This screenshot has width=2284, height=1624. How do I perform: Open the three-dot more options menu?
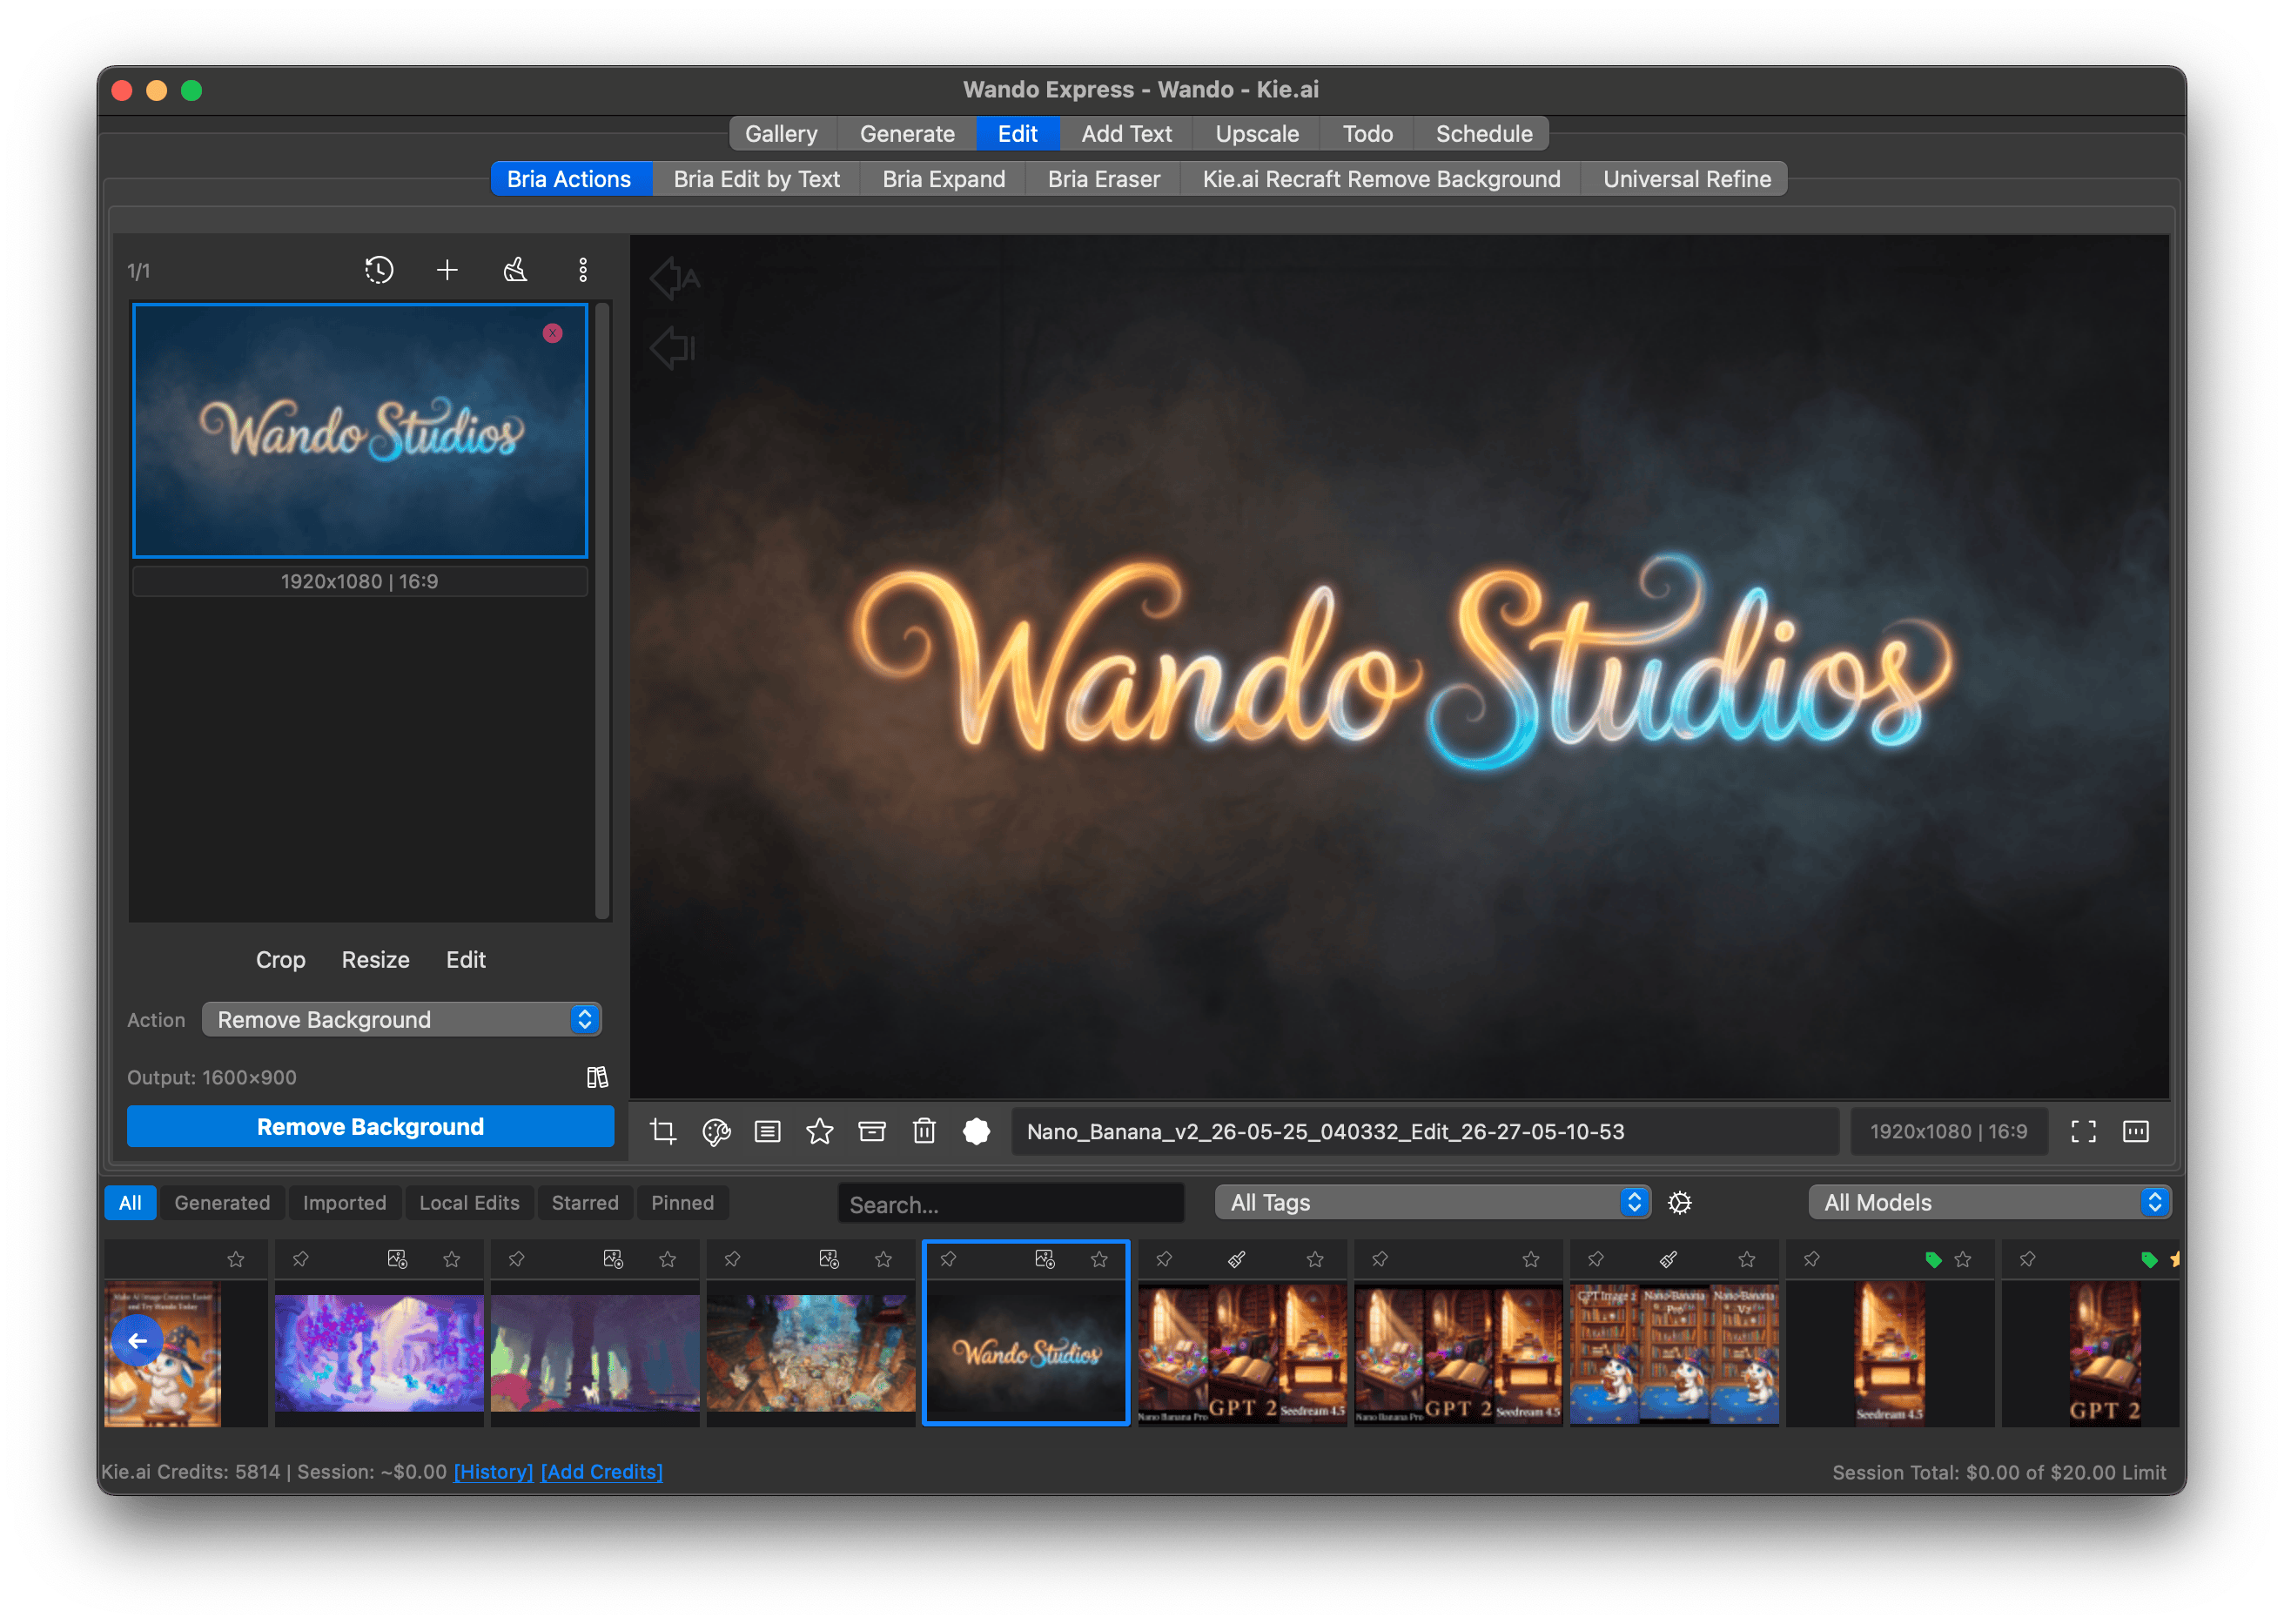pos(583,270)
